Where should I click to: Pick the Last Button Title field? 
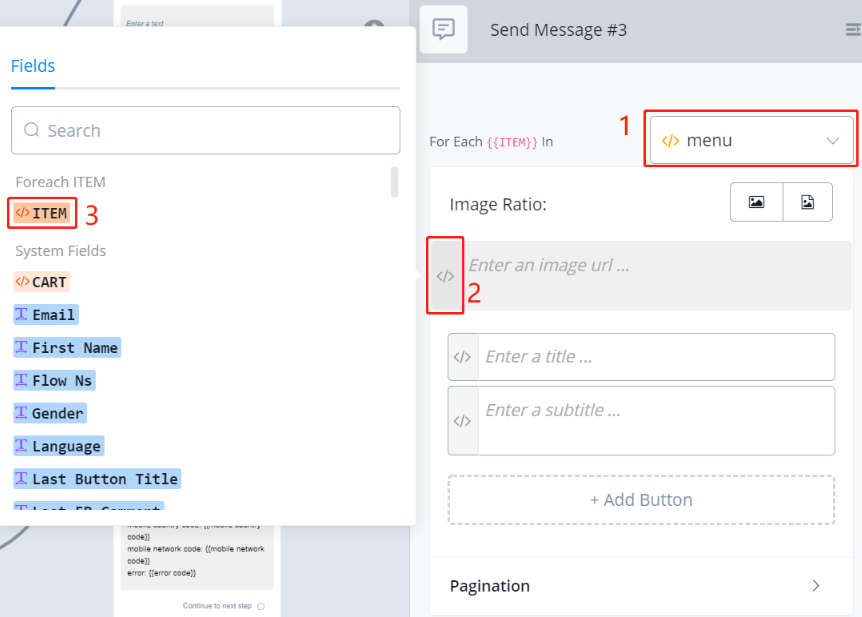tap(96, 479)
